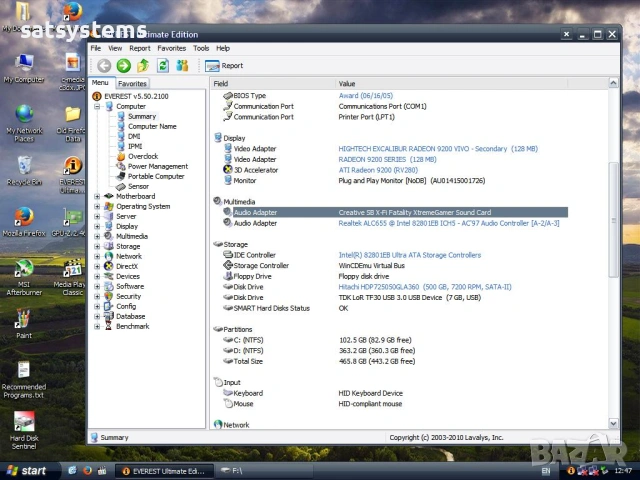Expand the Display tree node
Viewport: 640px width, 480px height.
(97, 226)
